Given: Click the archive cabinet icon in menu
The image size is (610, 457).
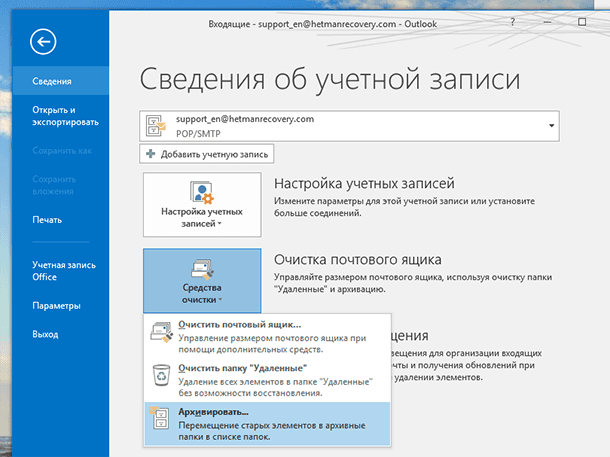Looking at the screenshot, I should [x=159, y=417].
